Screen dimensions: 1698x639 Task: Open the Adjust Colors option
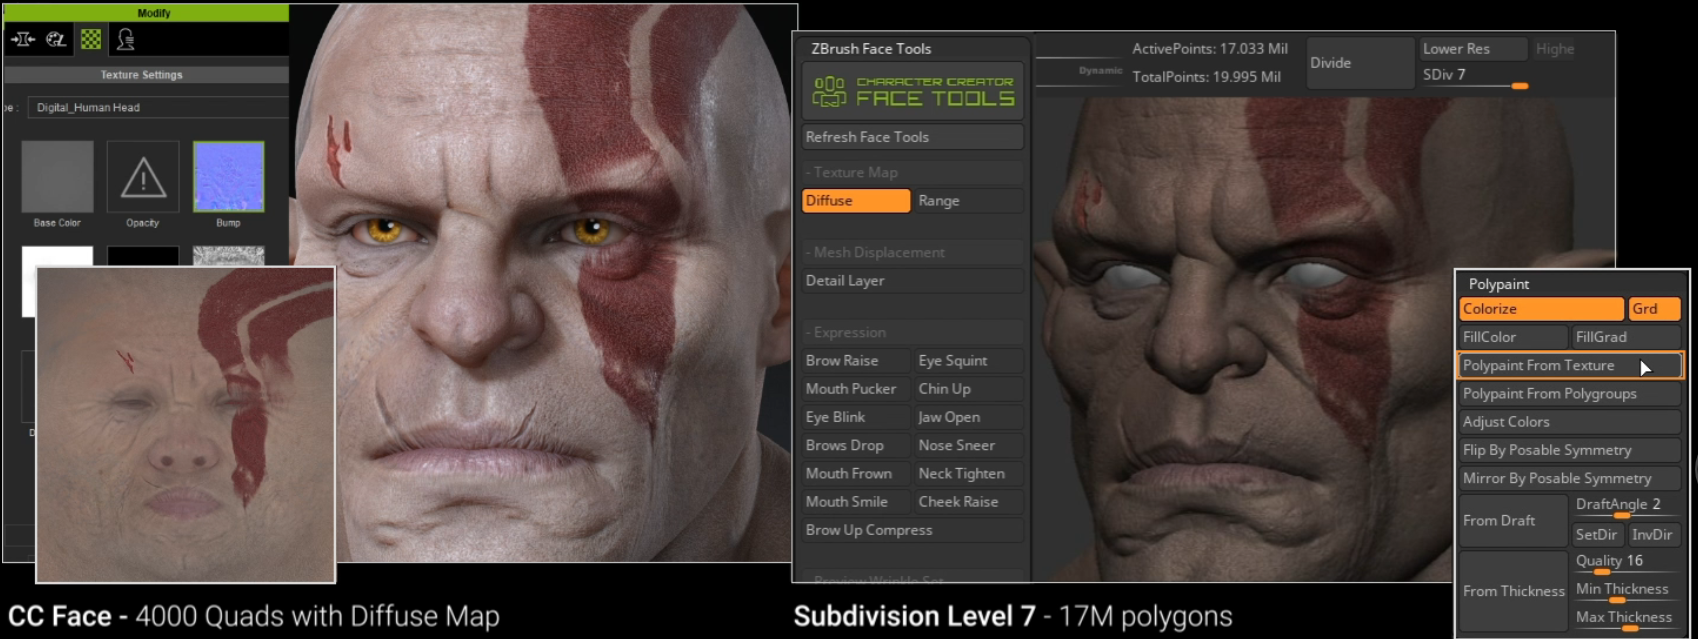point(1570,422)
